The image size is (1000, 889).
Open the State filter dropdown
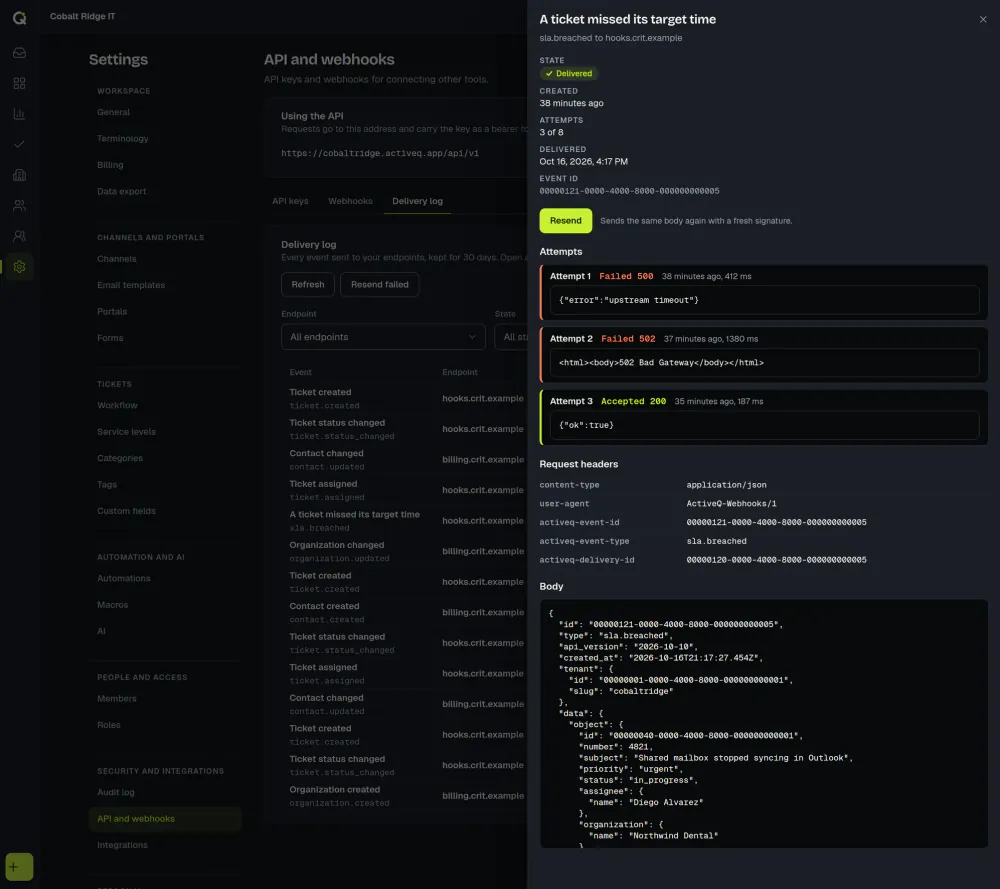511,337
